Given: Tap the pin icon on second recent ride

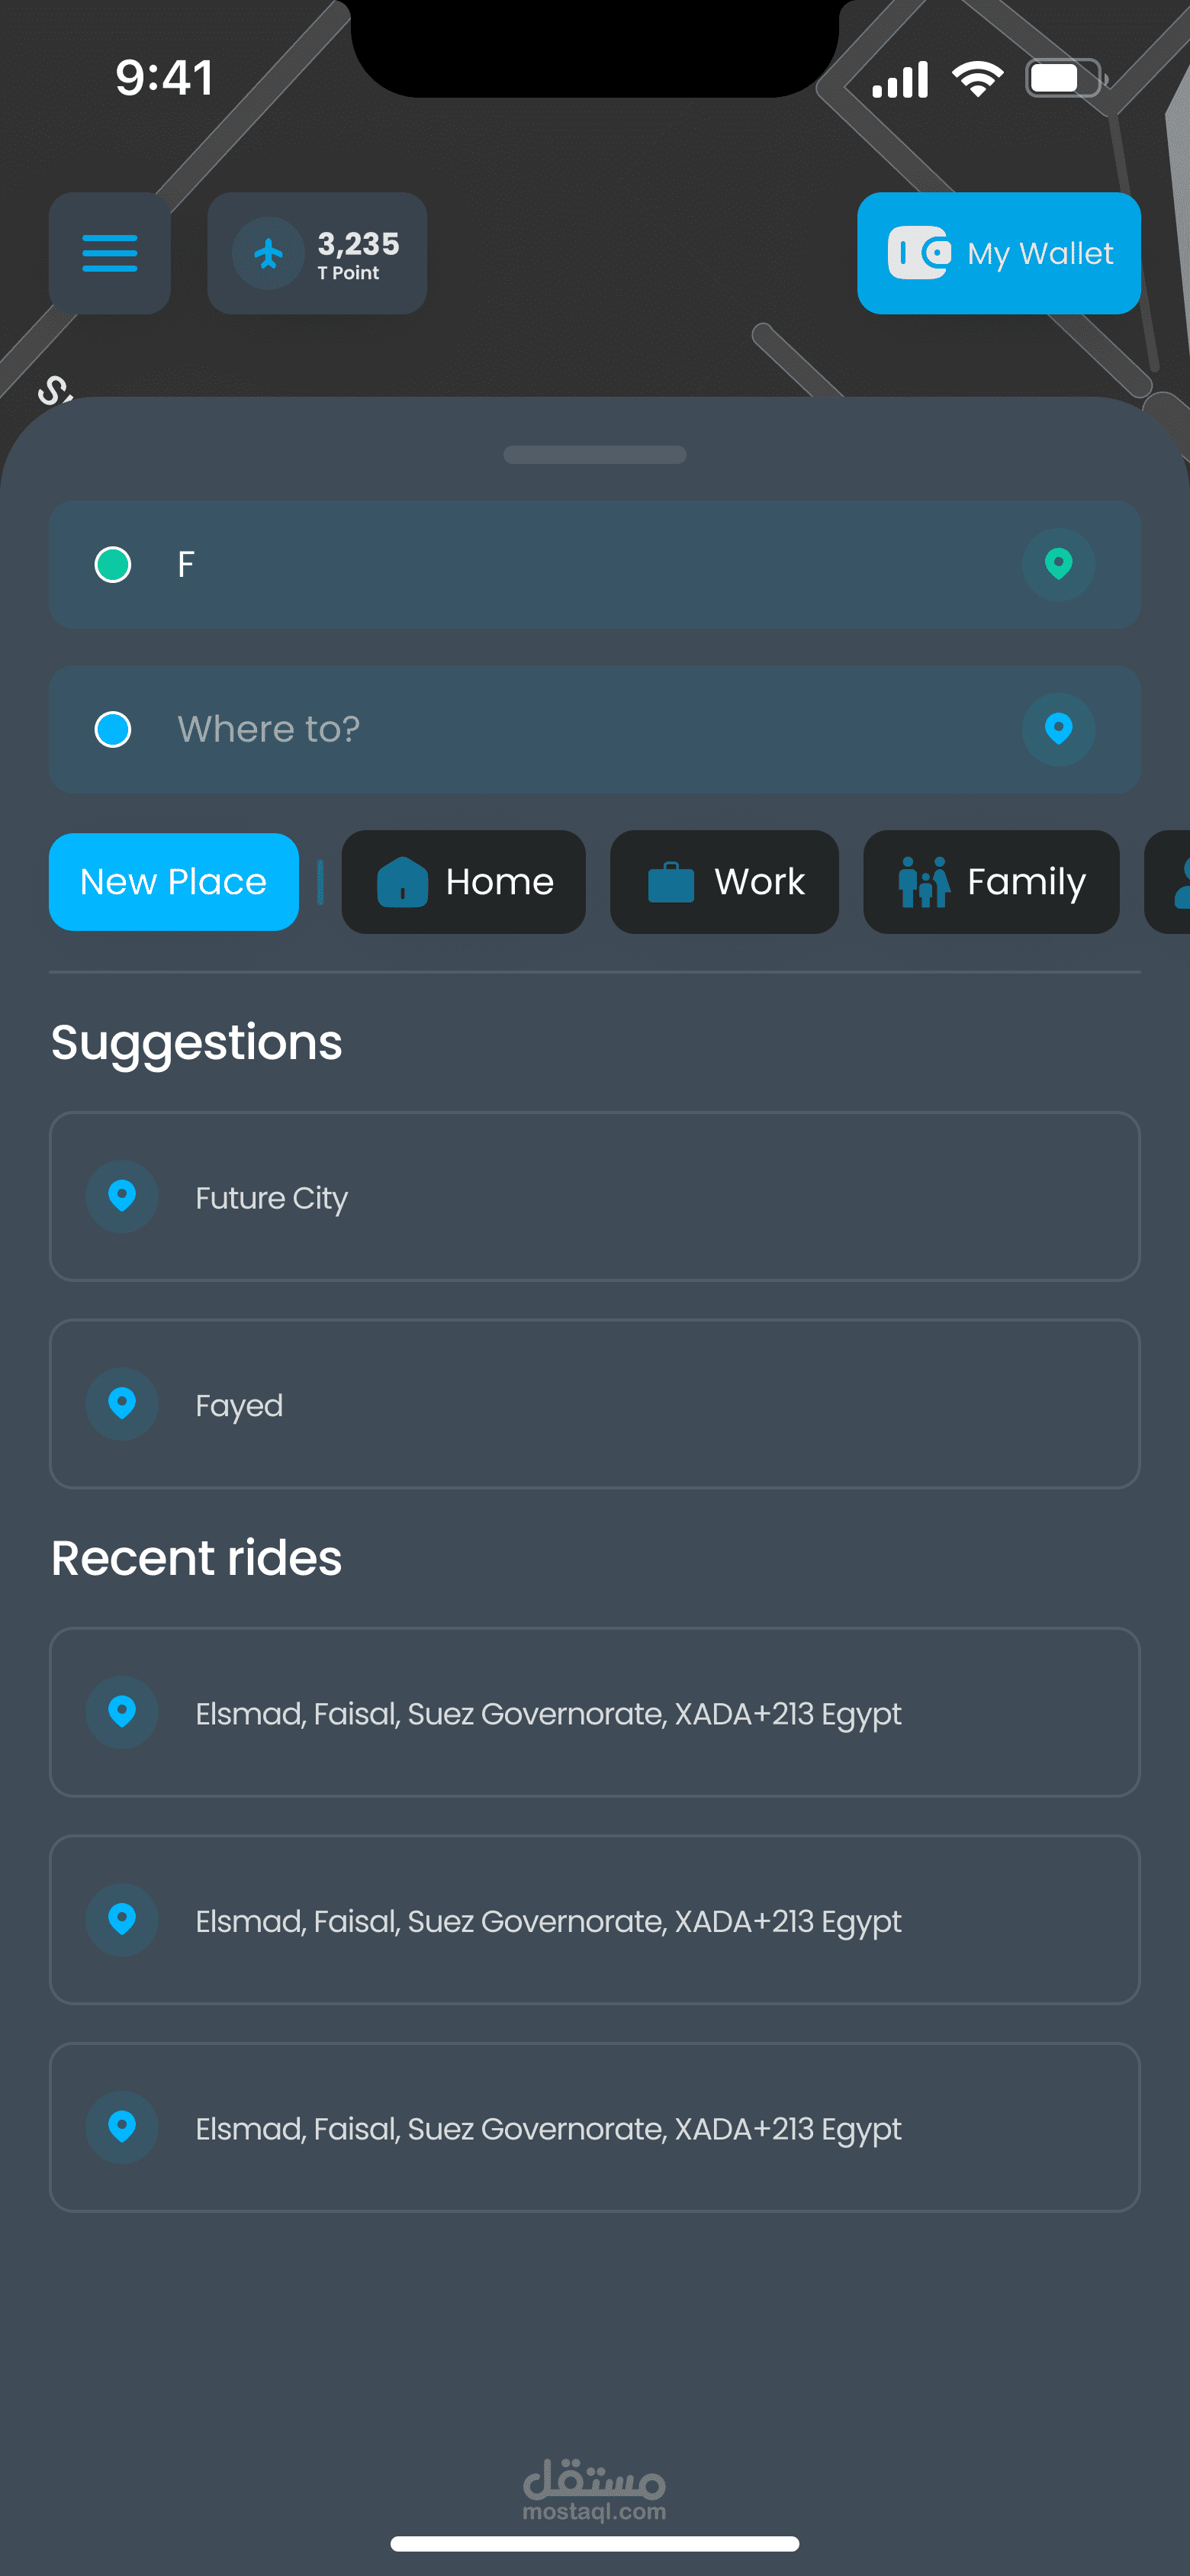Looking at the screenshot, I should tap(122, 1920).
